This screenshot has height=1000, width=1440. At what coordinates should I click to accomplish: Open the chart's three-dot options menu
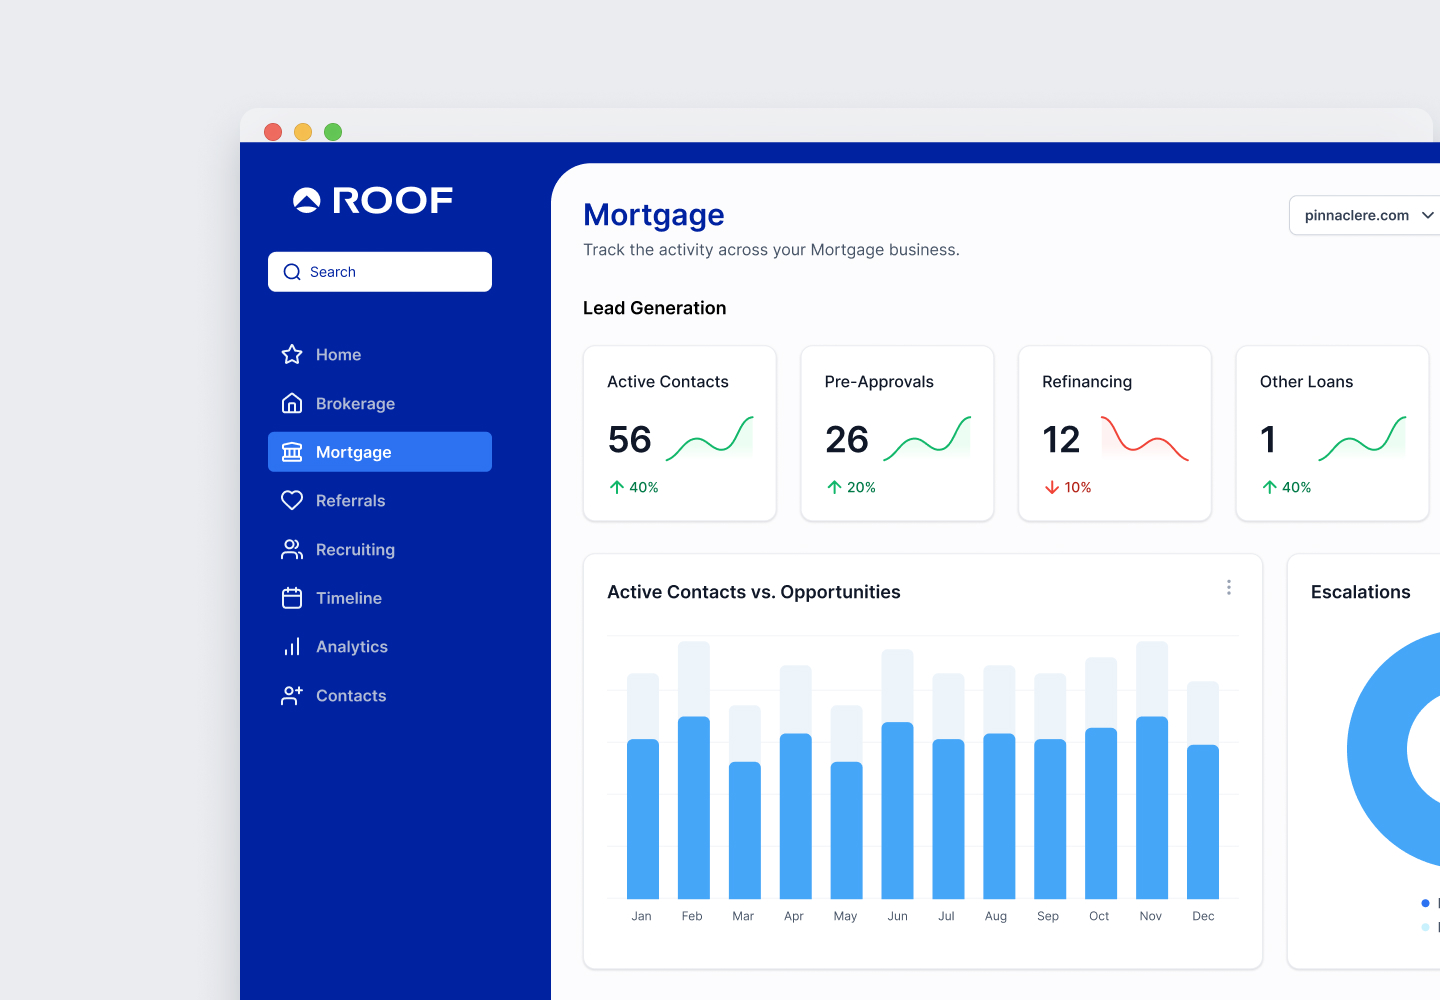click(1229, 588)
